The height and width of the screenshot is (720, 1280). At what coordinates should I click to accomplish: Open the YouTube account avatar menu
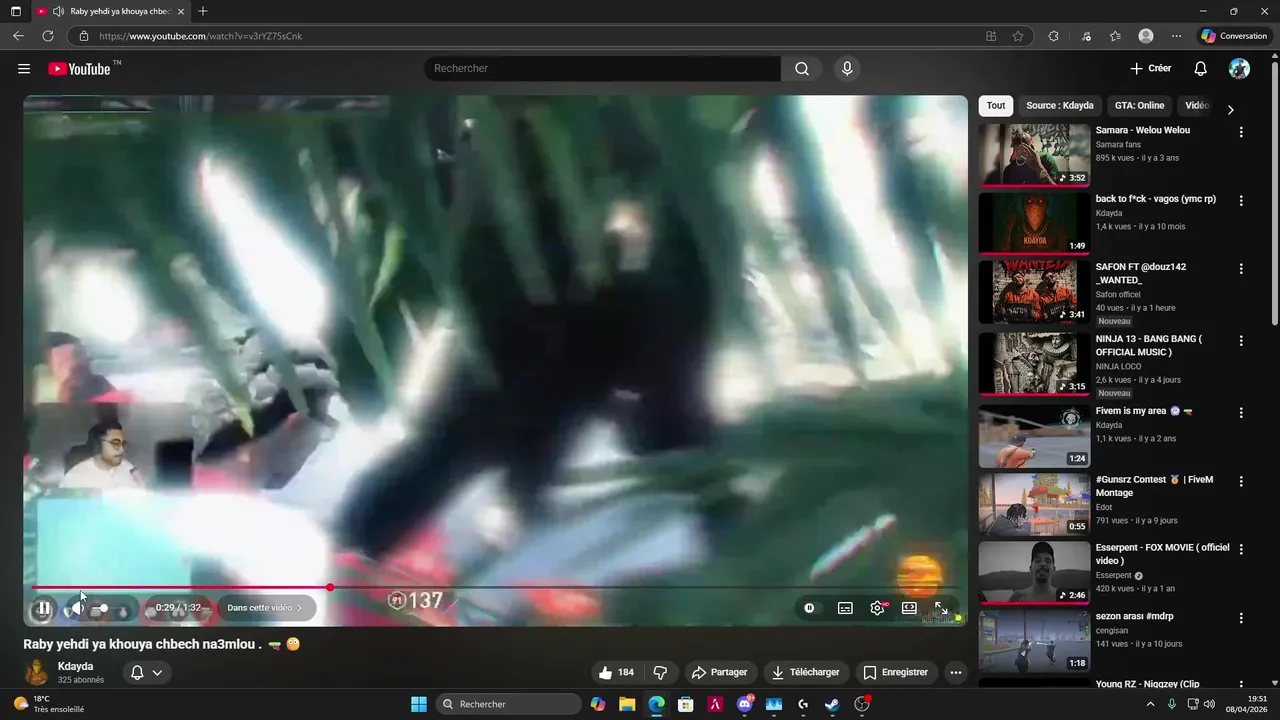point(1239,69)
